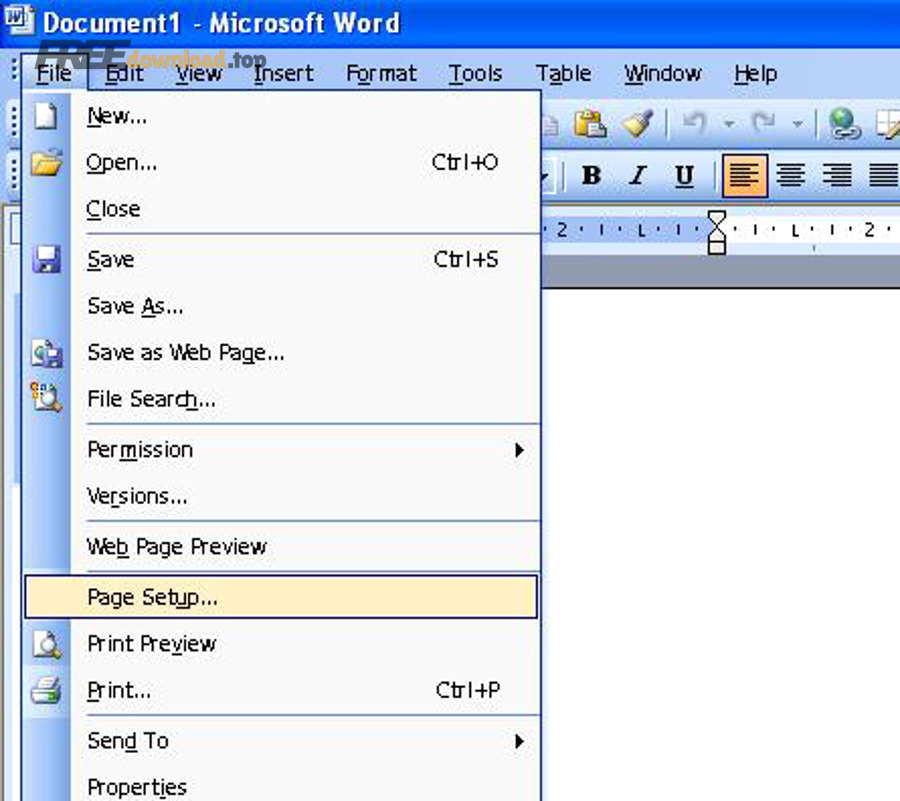Open the Undo history dropdown arrow
Image resolution: width=900 pixels, height=801 pixels.
click(729, 123)
